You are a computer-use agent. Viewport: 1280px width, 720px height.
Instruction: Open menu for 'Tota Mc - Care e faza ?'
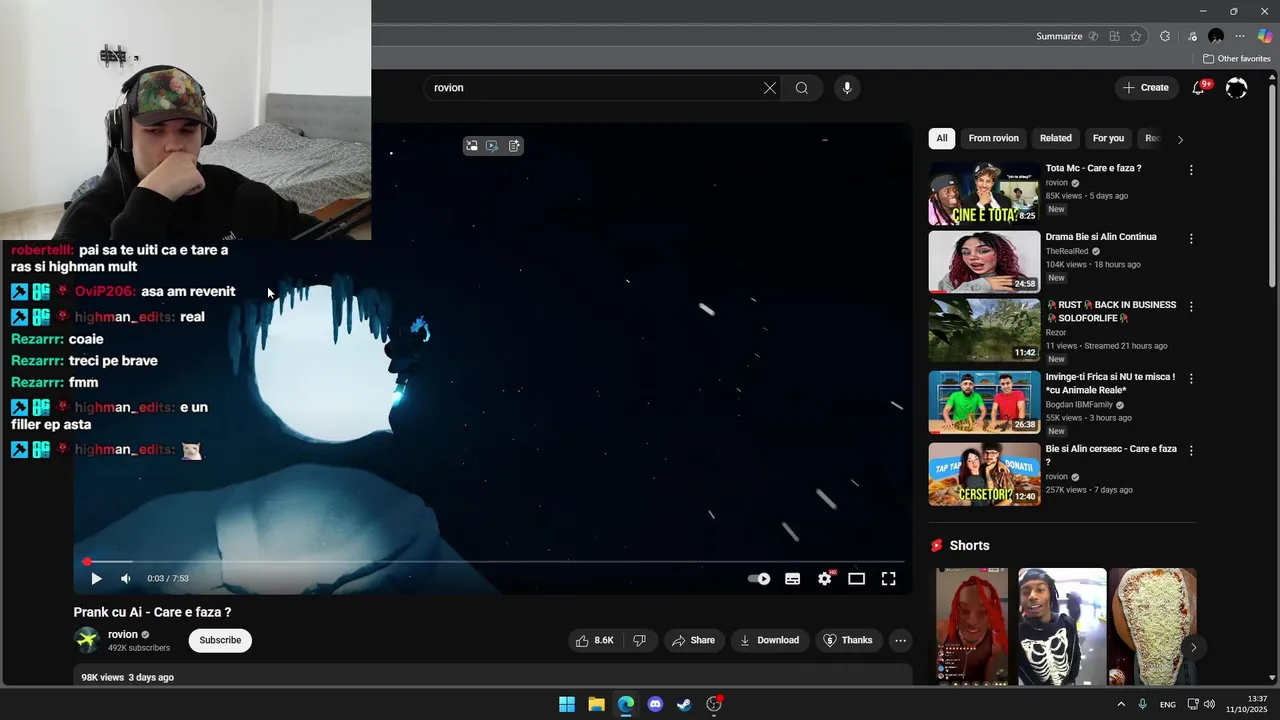click(x=1191, y=170)
